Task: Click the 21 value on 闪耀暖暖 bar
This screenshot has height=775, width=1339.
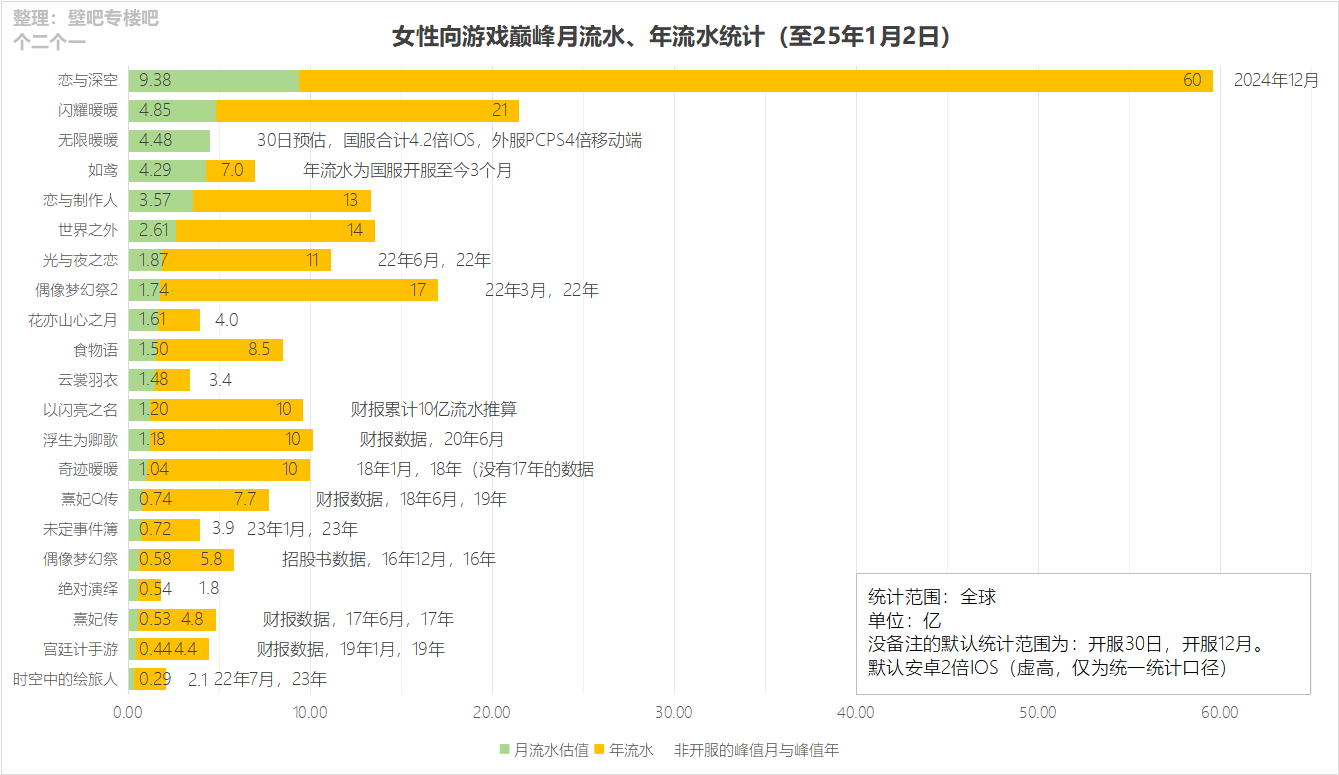Action: coord(500,111)
